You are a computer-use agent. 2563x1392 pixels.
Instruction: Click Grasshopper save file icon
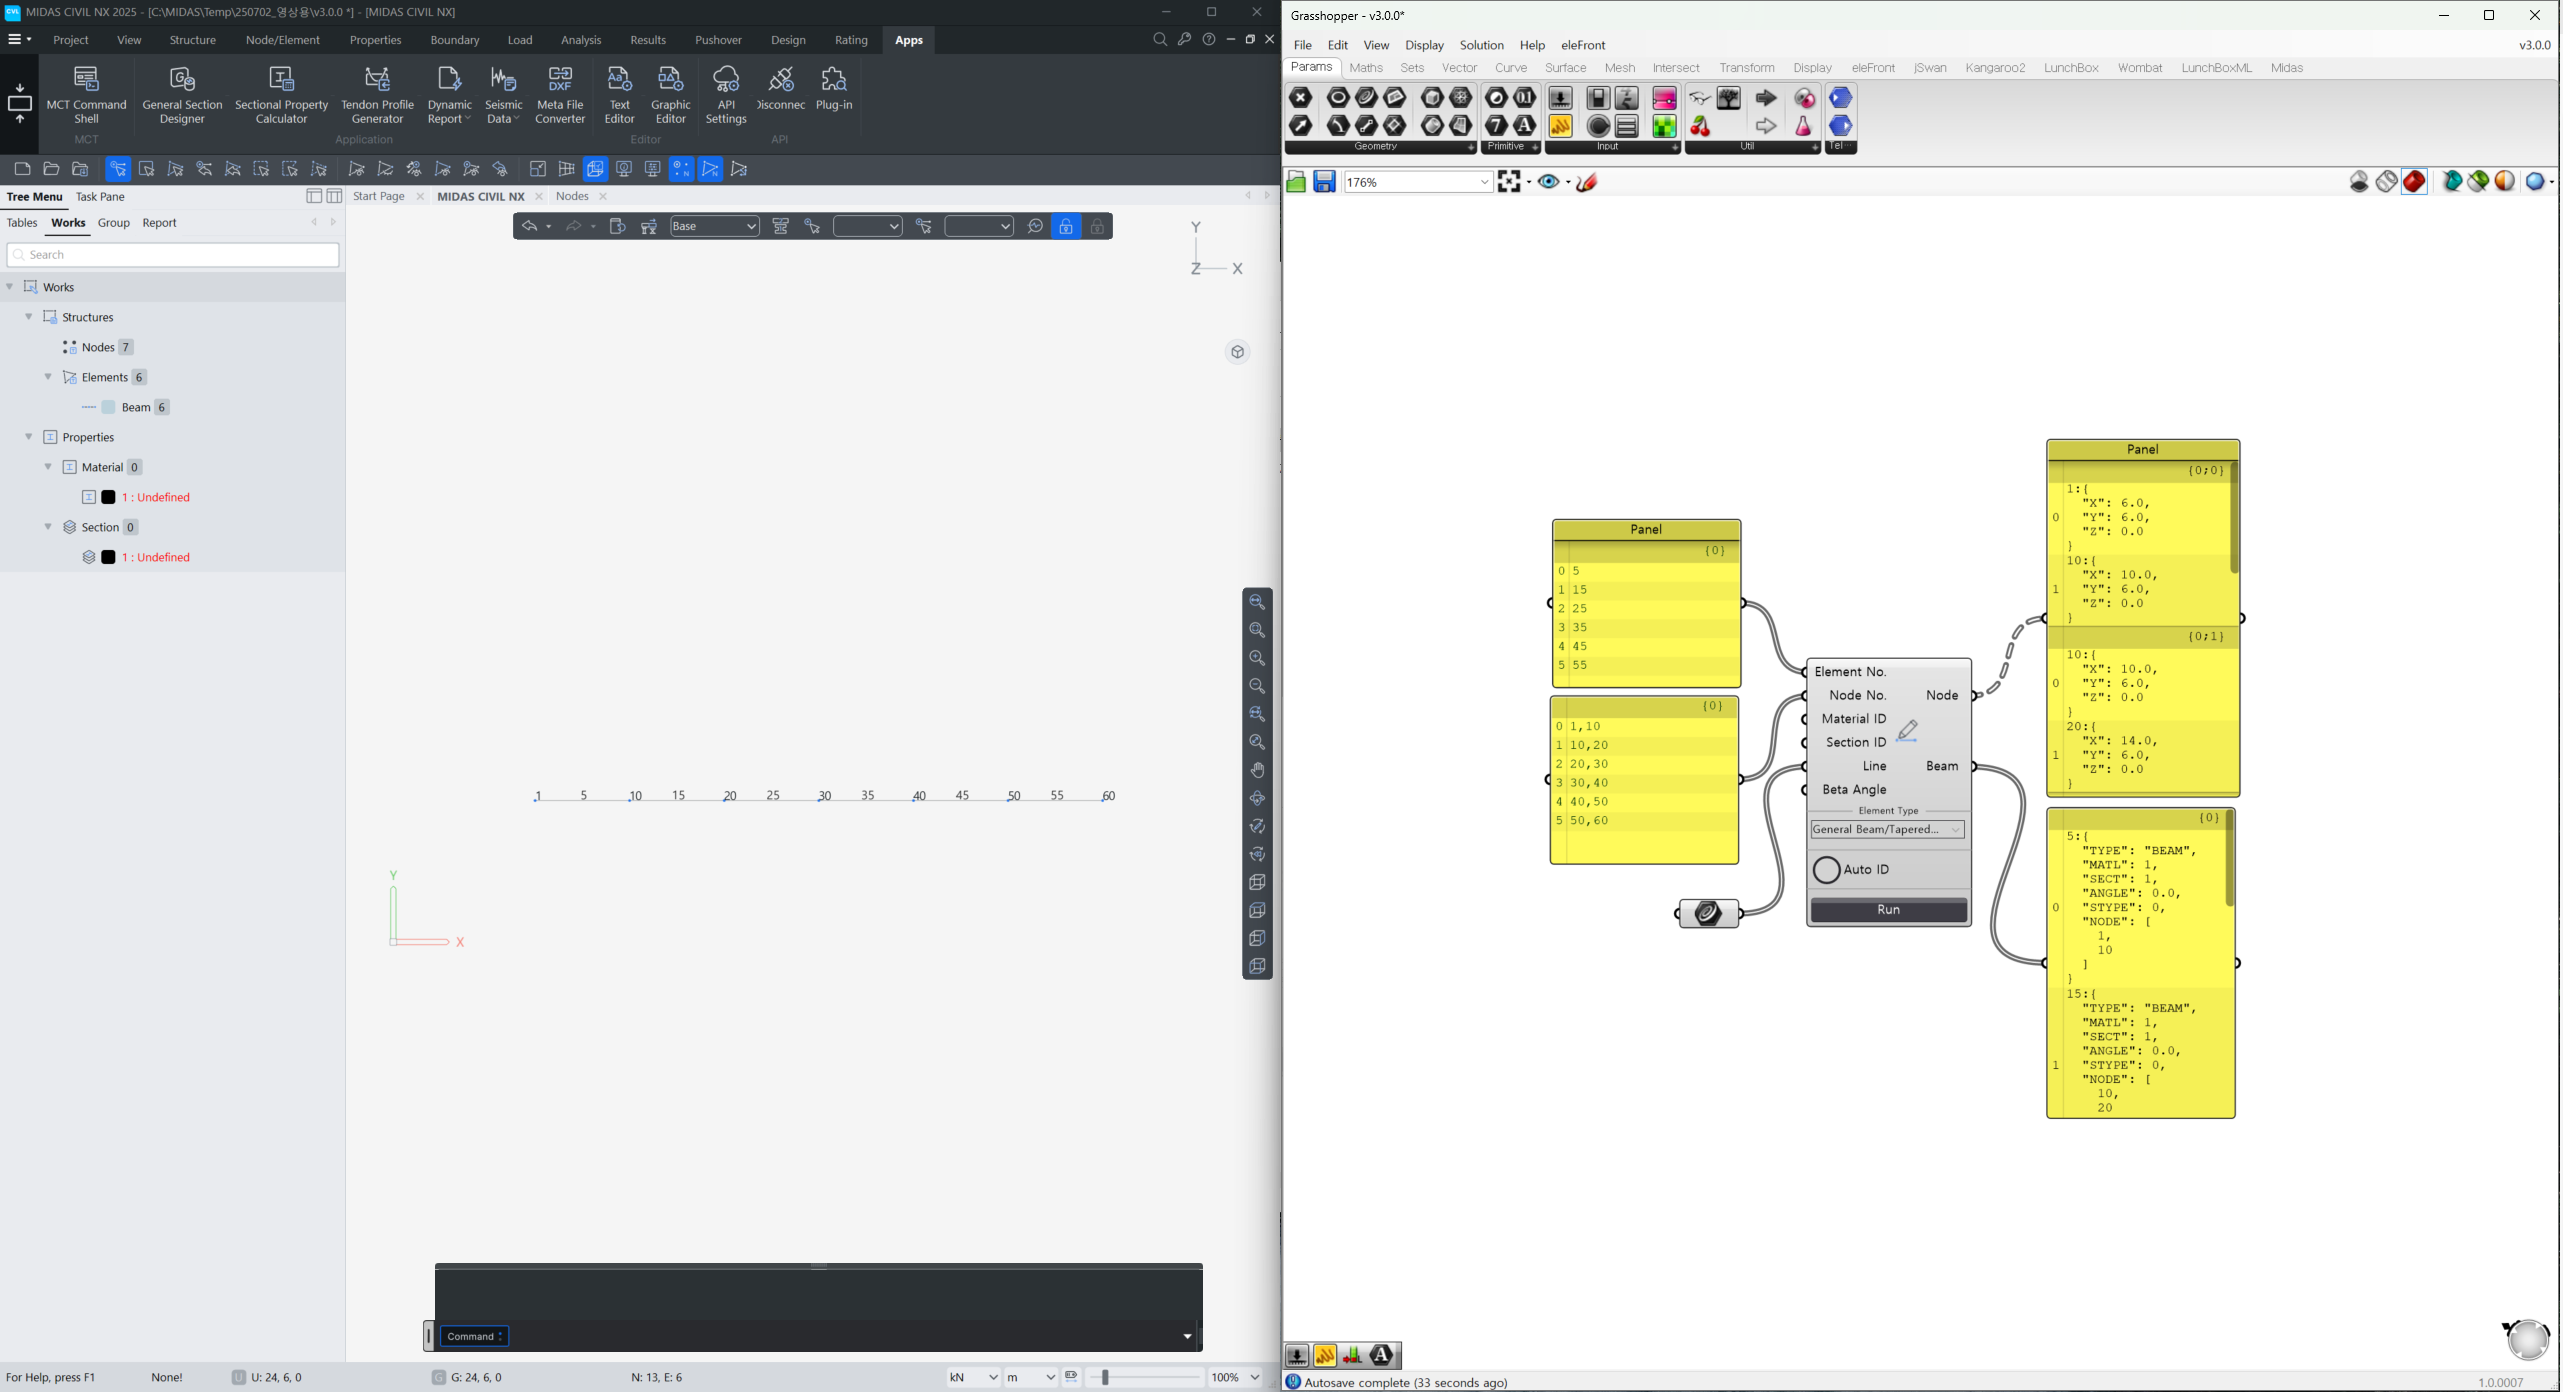[1325, 182]
